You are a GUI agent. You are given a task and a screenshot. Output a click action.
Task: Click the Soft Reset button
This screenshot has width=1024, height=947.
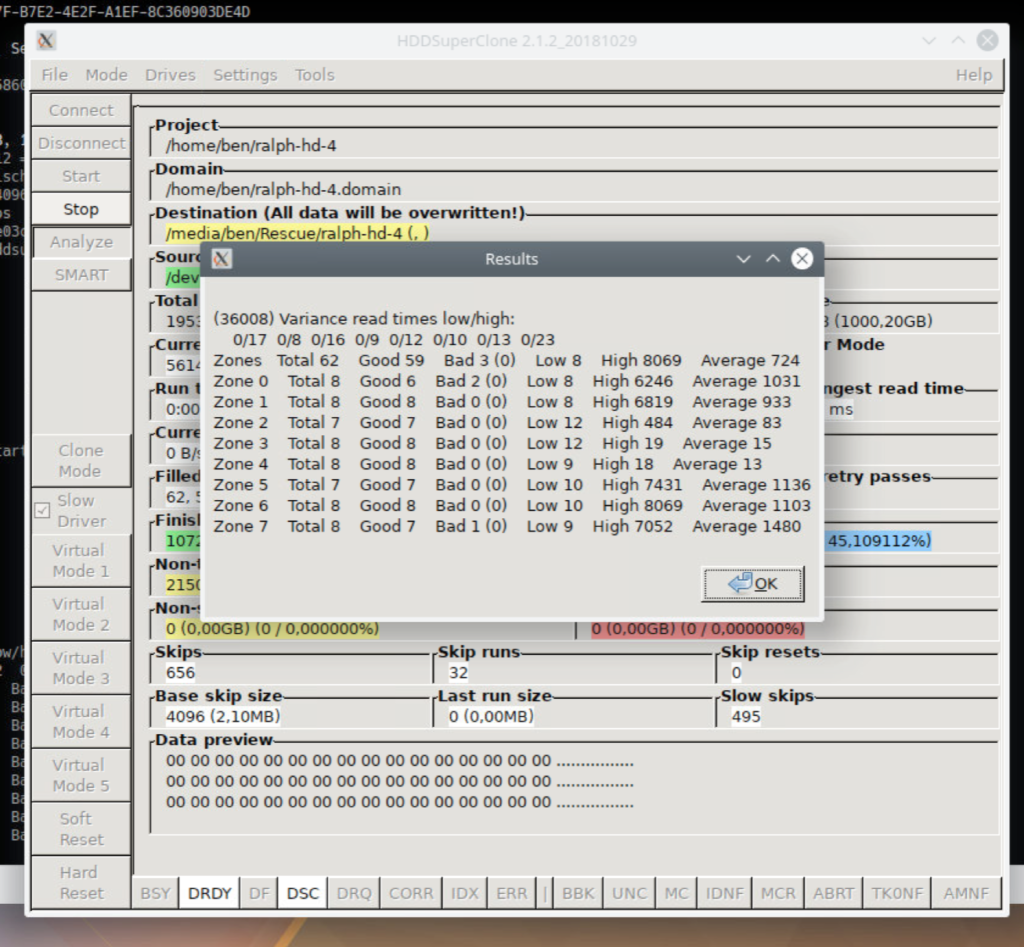click(x=81, y=829)
